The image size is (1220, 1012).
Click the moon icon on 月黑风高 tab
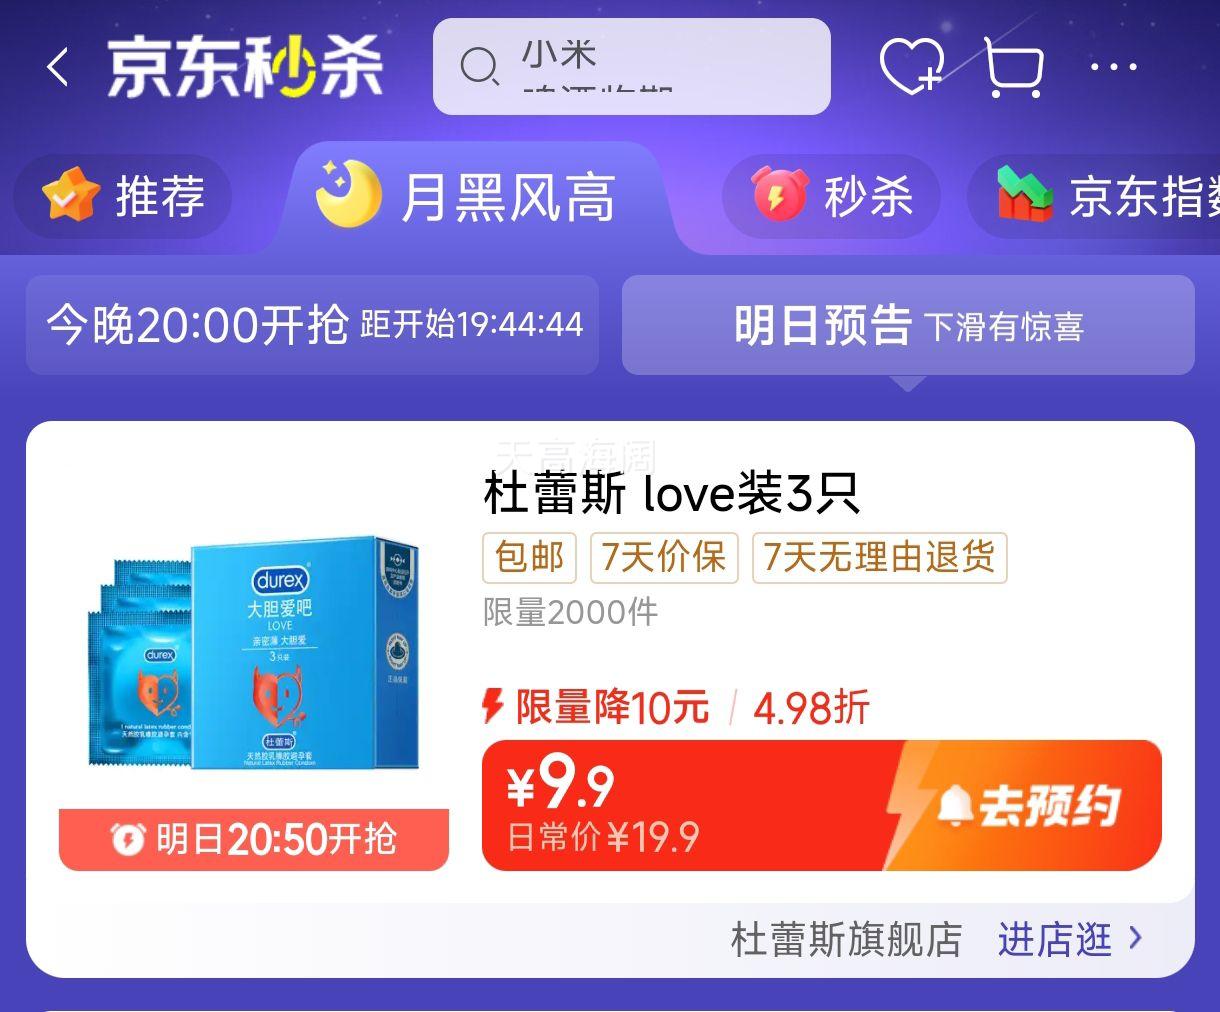pos(348,194)
